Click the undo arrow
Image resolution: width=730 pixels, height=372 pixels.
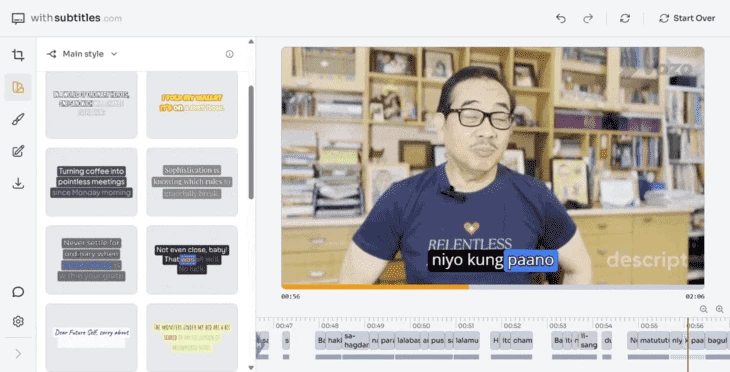[561, 18]
